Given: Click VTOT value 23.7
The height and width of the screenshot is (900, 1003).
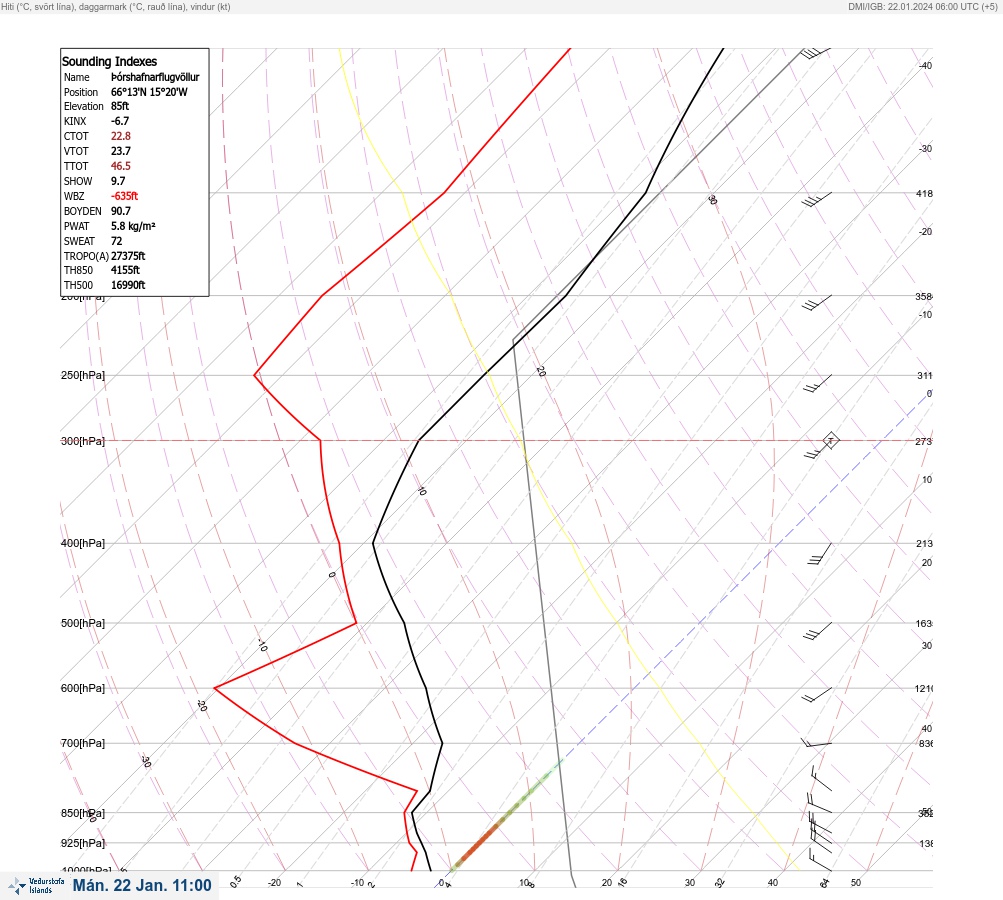Looking at the screenshot, I should [x=121, y=151].
